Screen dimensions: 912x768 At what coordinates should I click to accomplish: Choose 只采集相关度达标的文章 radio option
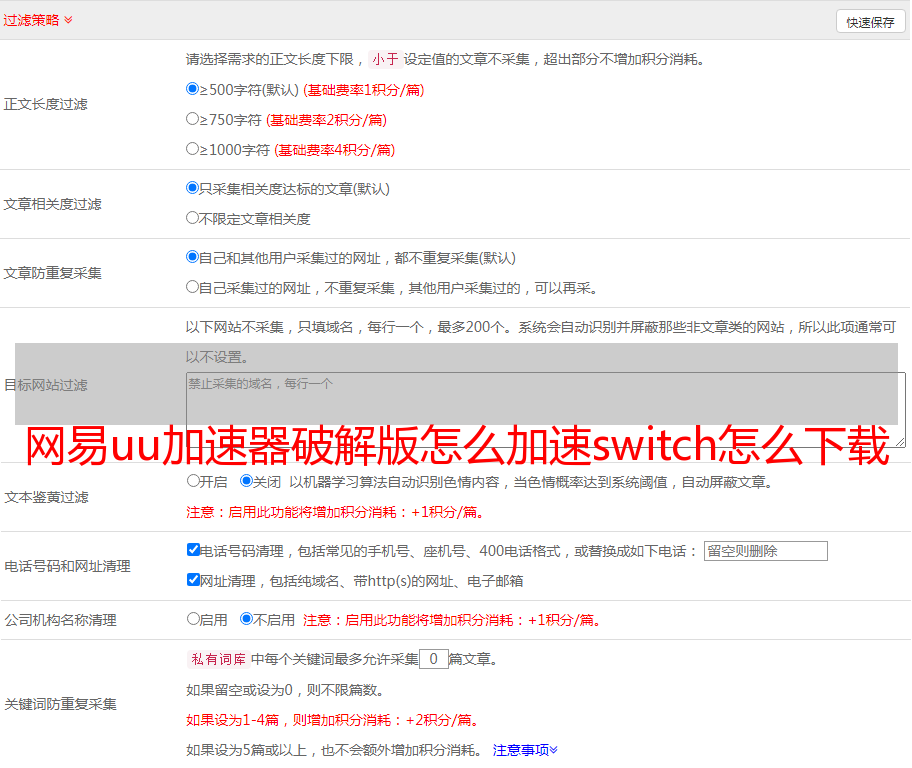[192, 188]
